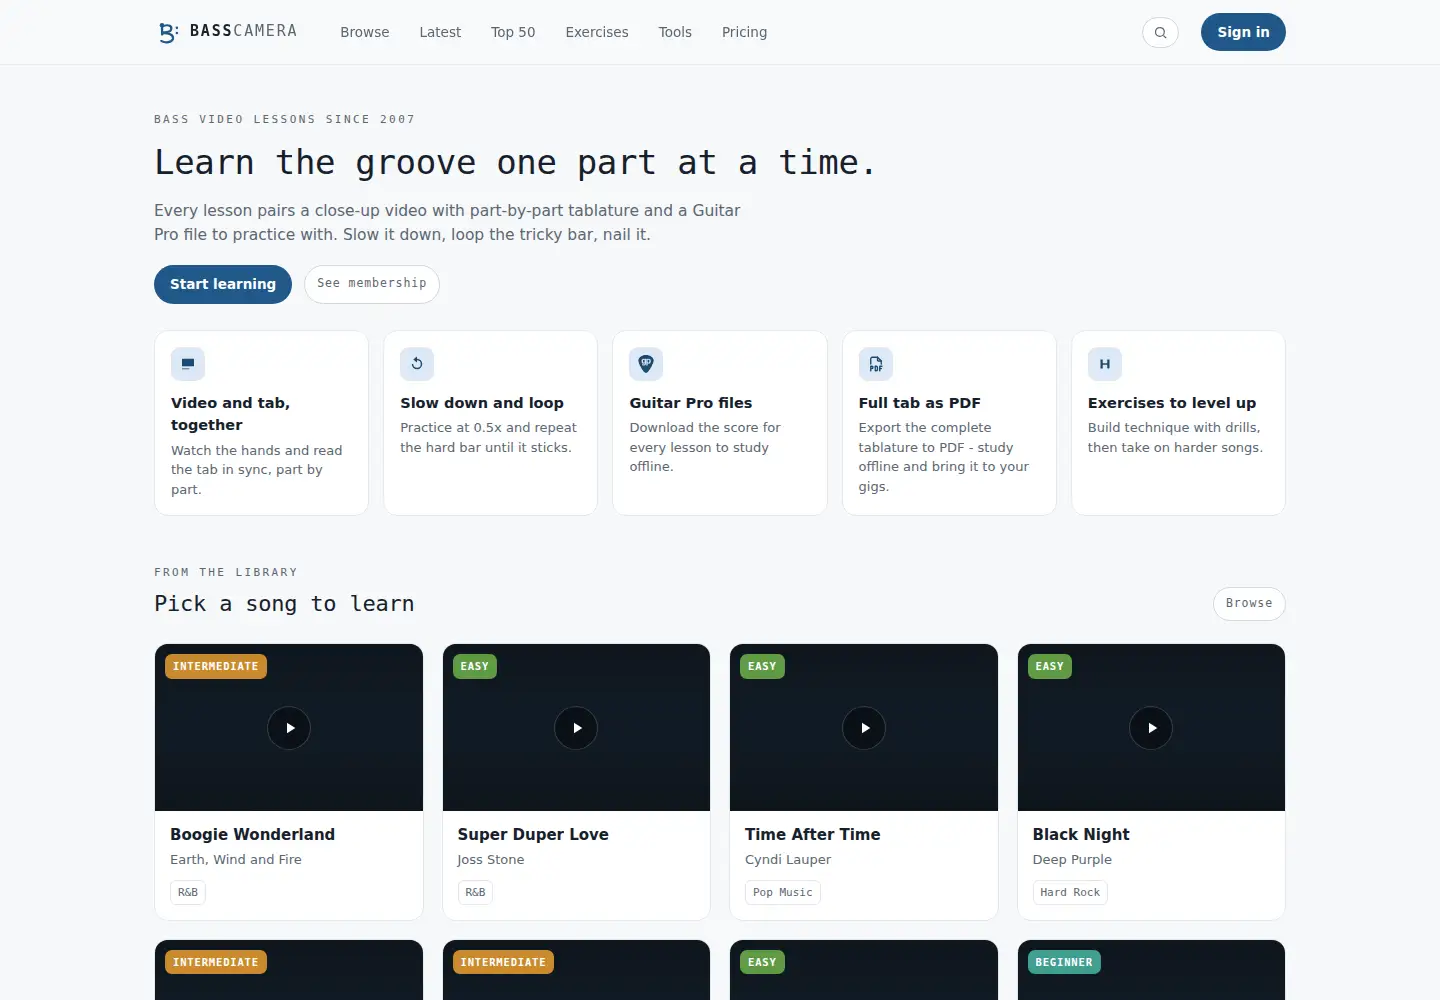Play the Black Night video

[1151, 728]
